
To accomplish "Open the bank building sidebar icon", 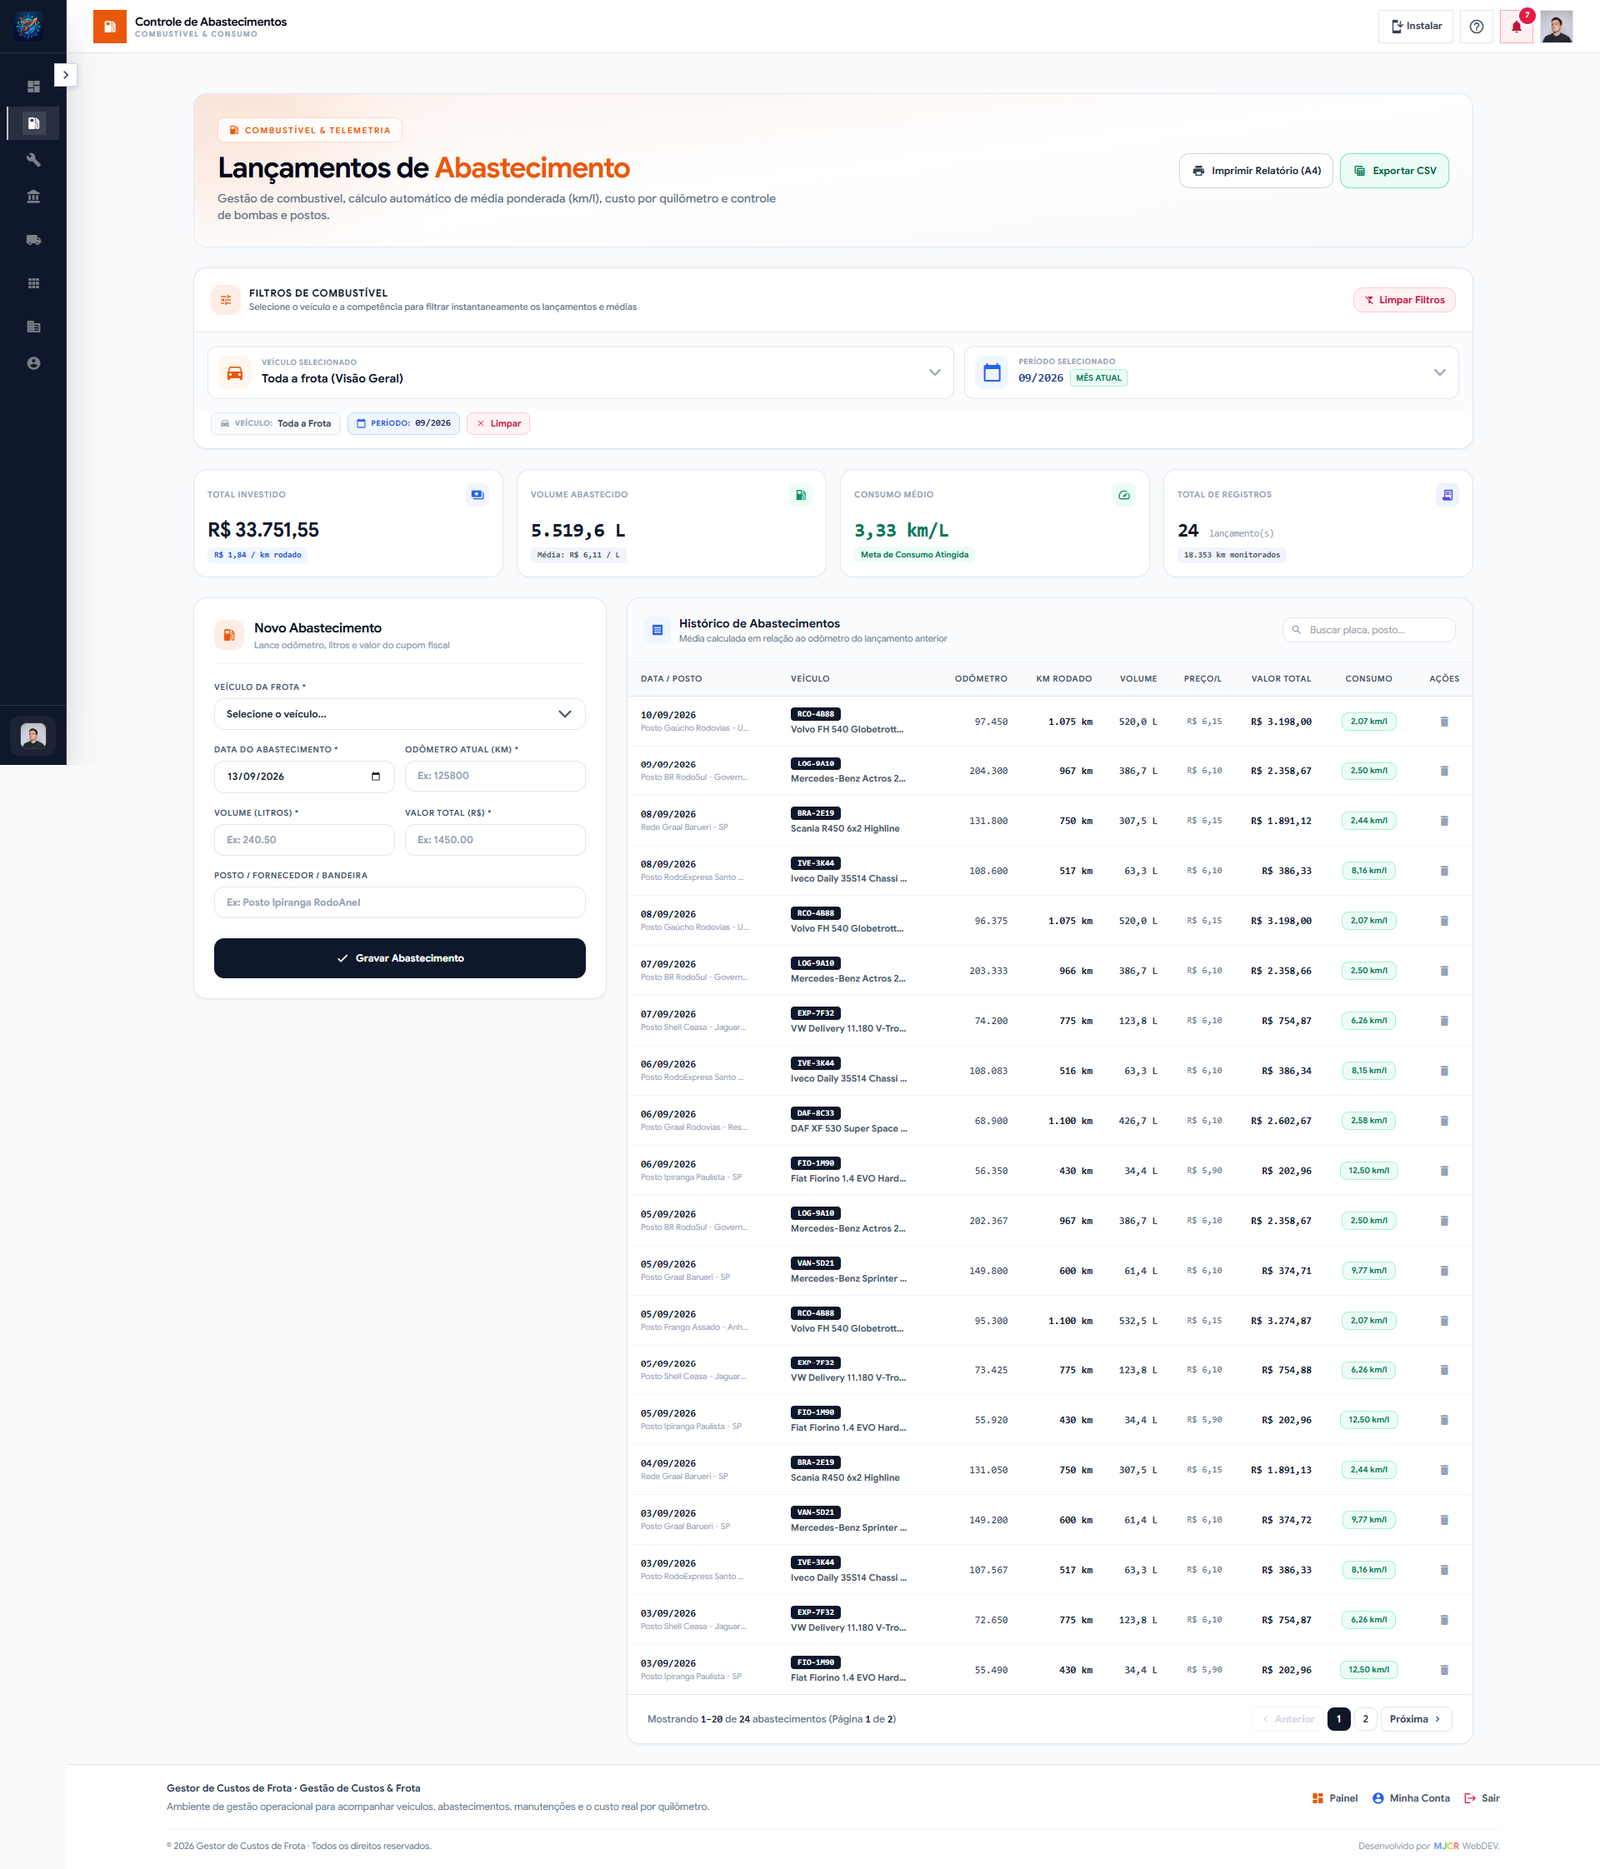I will click(x=33, y=197).
